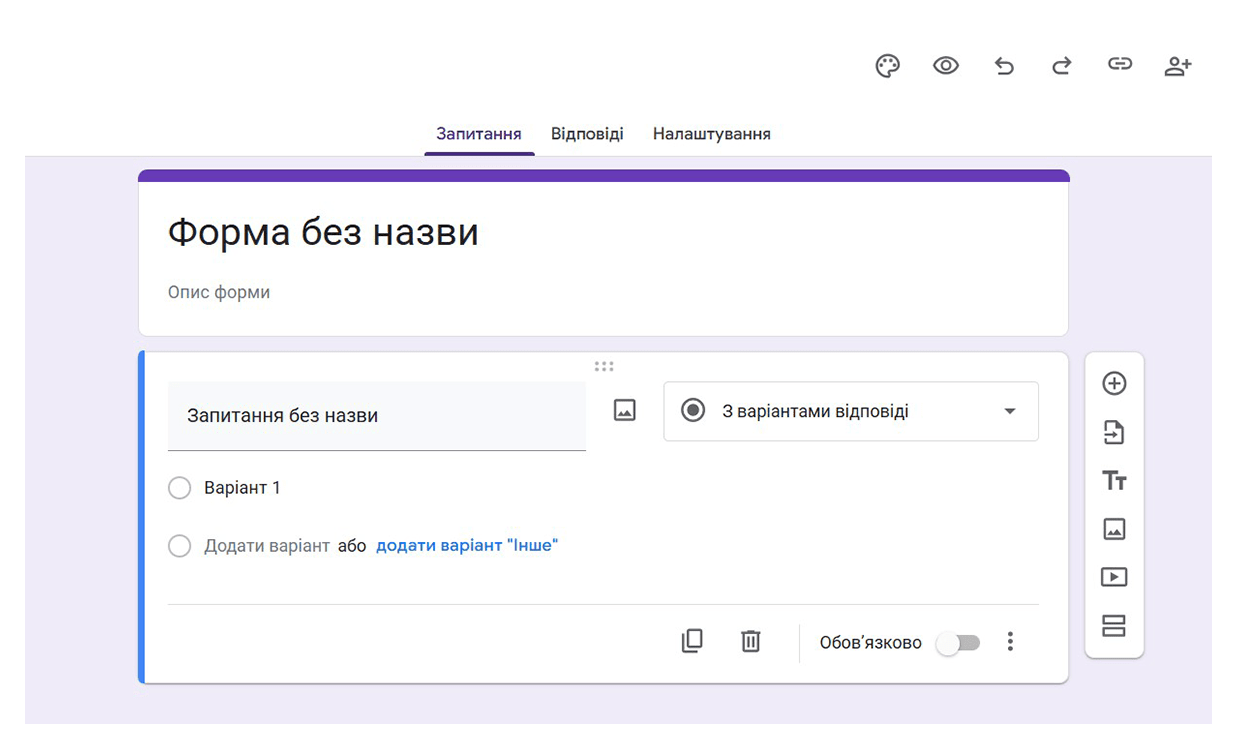Add a new question
Image resolution: width=1237 pixels, height=755 pixels.
[1114, 382]
